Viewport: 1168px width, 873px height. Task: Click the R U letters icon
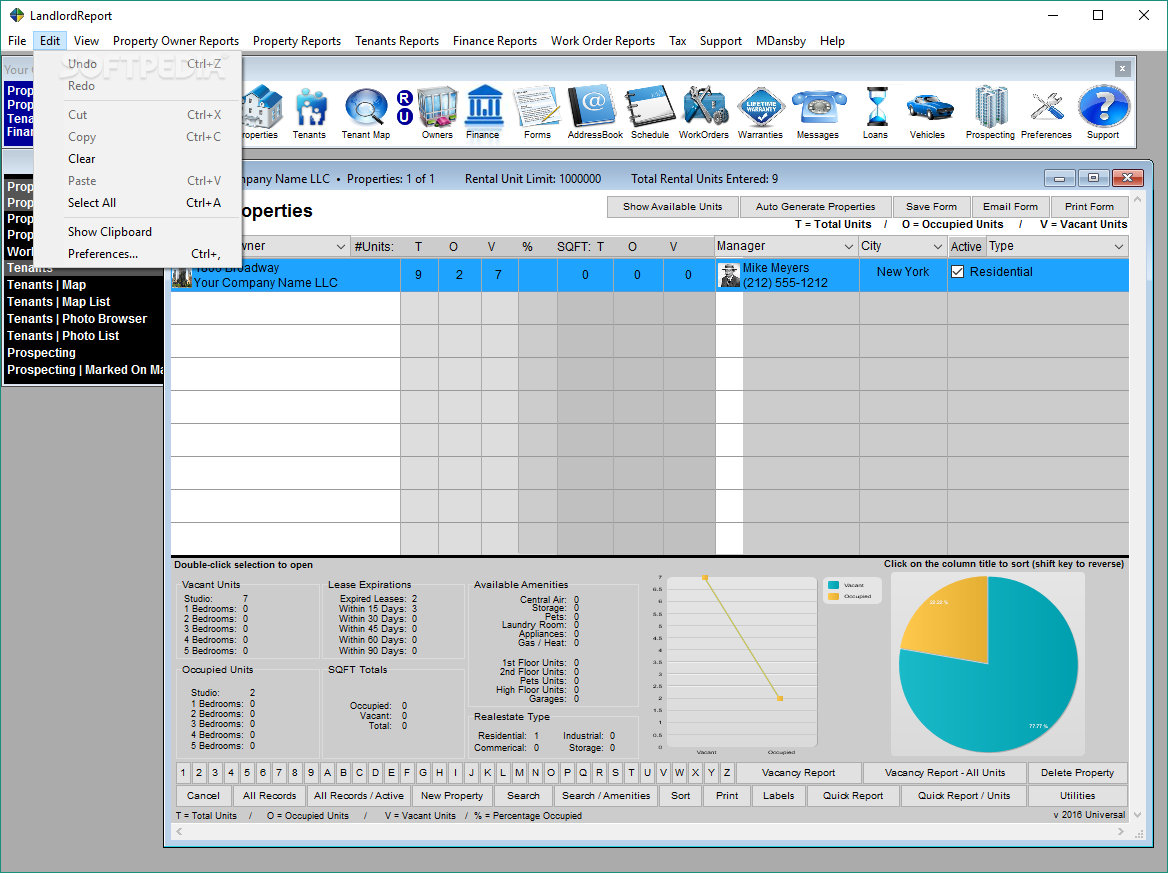[x=404, y=108]
